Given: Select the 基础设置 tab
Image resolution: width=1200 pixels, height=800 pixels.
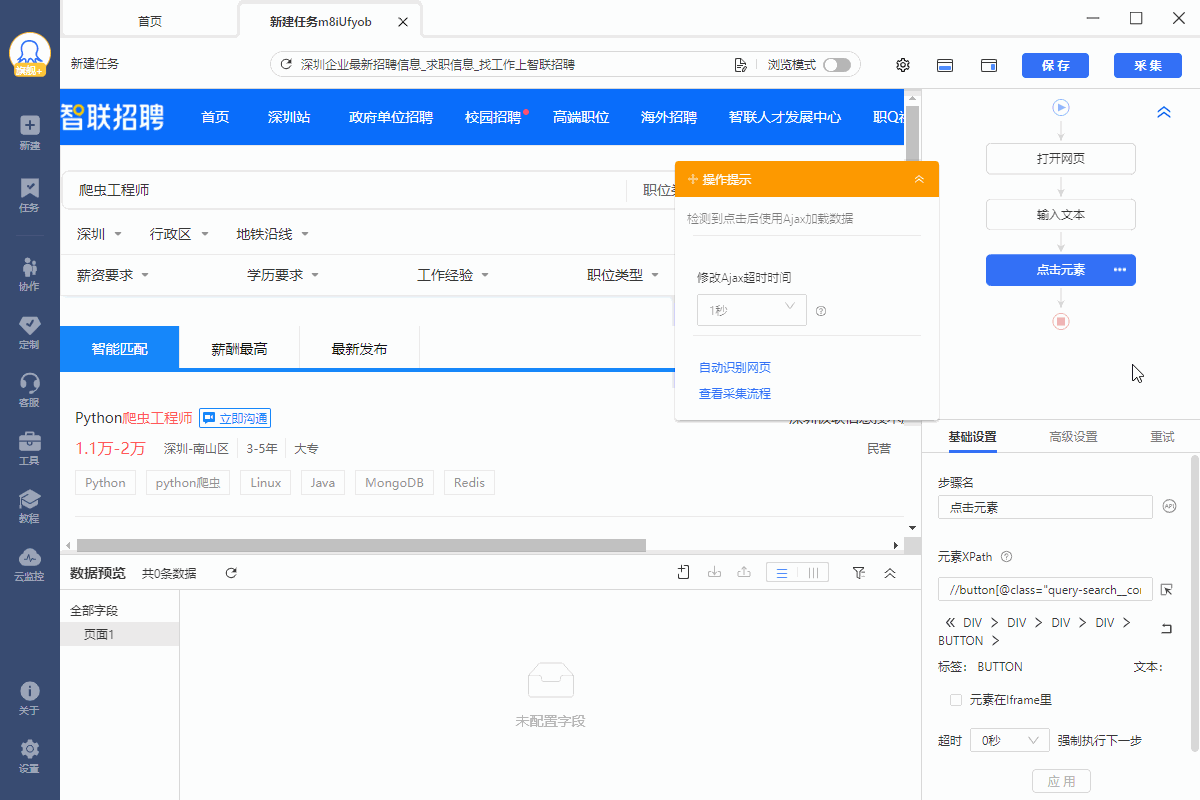Looking at the screenshot, I should click(972, 437).
